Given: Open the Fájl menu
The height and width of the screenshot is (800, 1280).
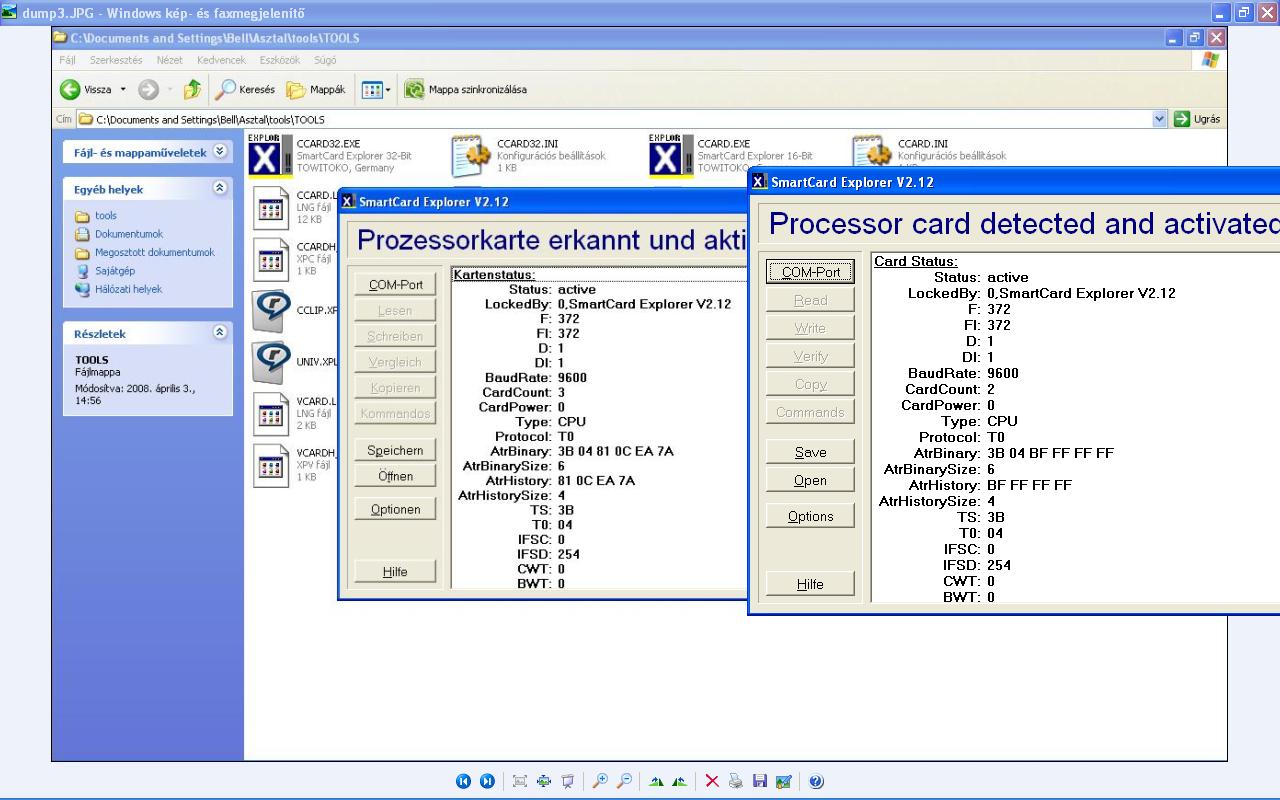Looking at the screenshot, I should click(67, 60).
